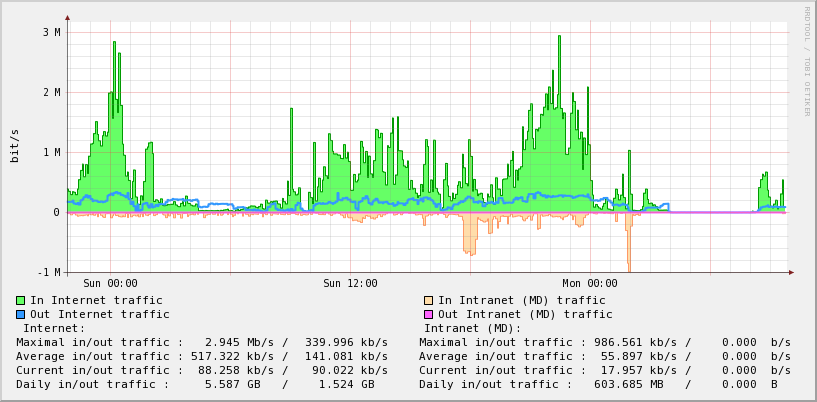Click the 'Internet:' statistics heading

tap(54, 328)
